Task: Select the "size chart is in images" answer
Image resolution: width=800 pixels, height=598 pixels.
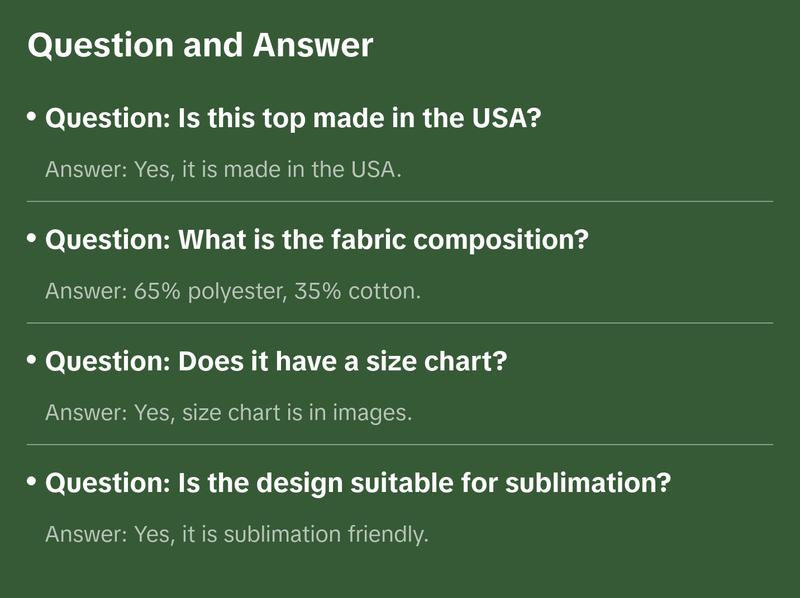Action: (228, 412)
